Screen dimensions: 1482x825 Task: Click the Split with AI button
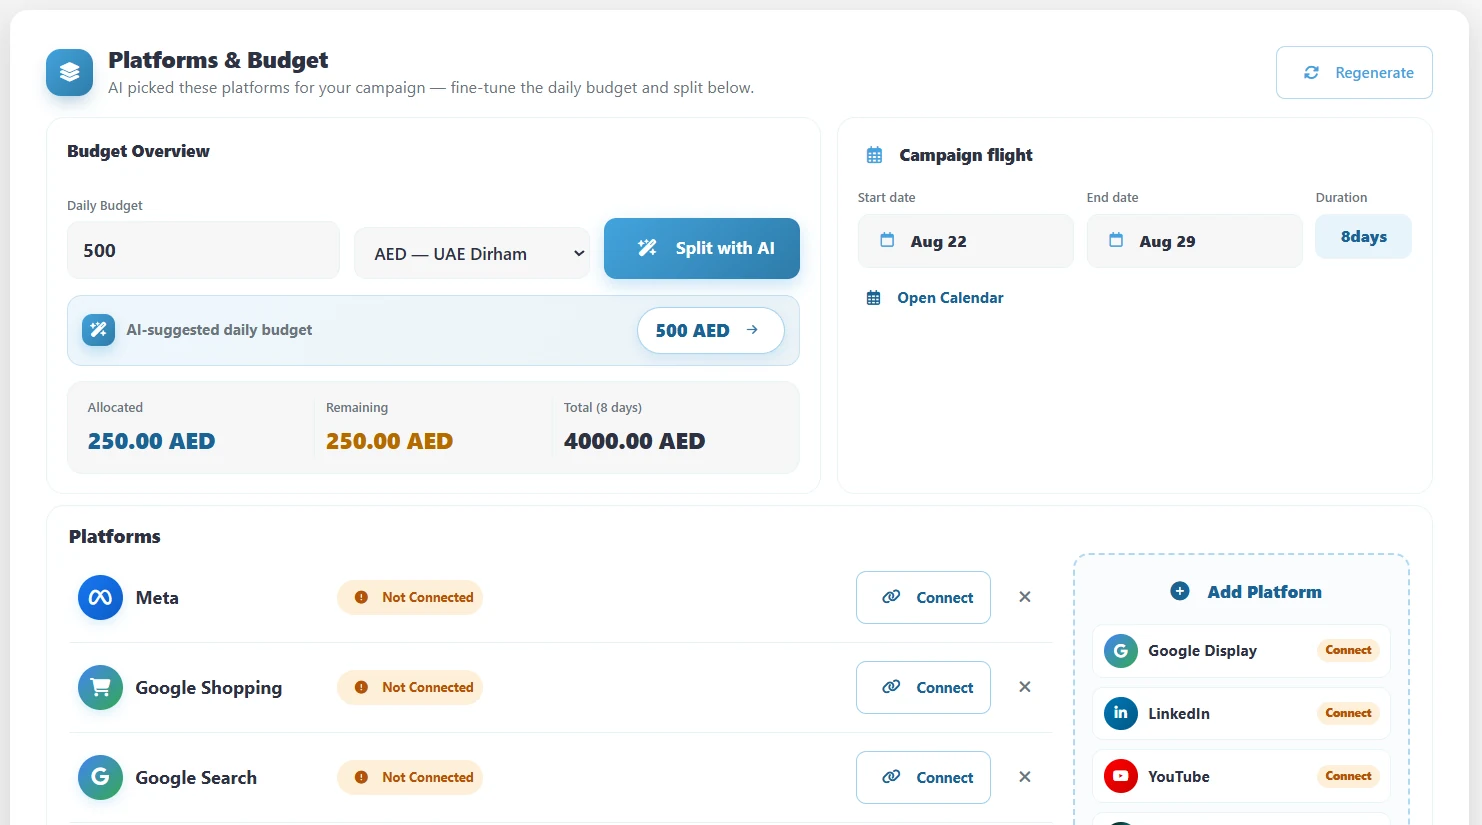click(702, 248)
